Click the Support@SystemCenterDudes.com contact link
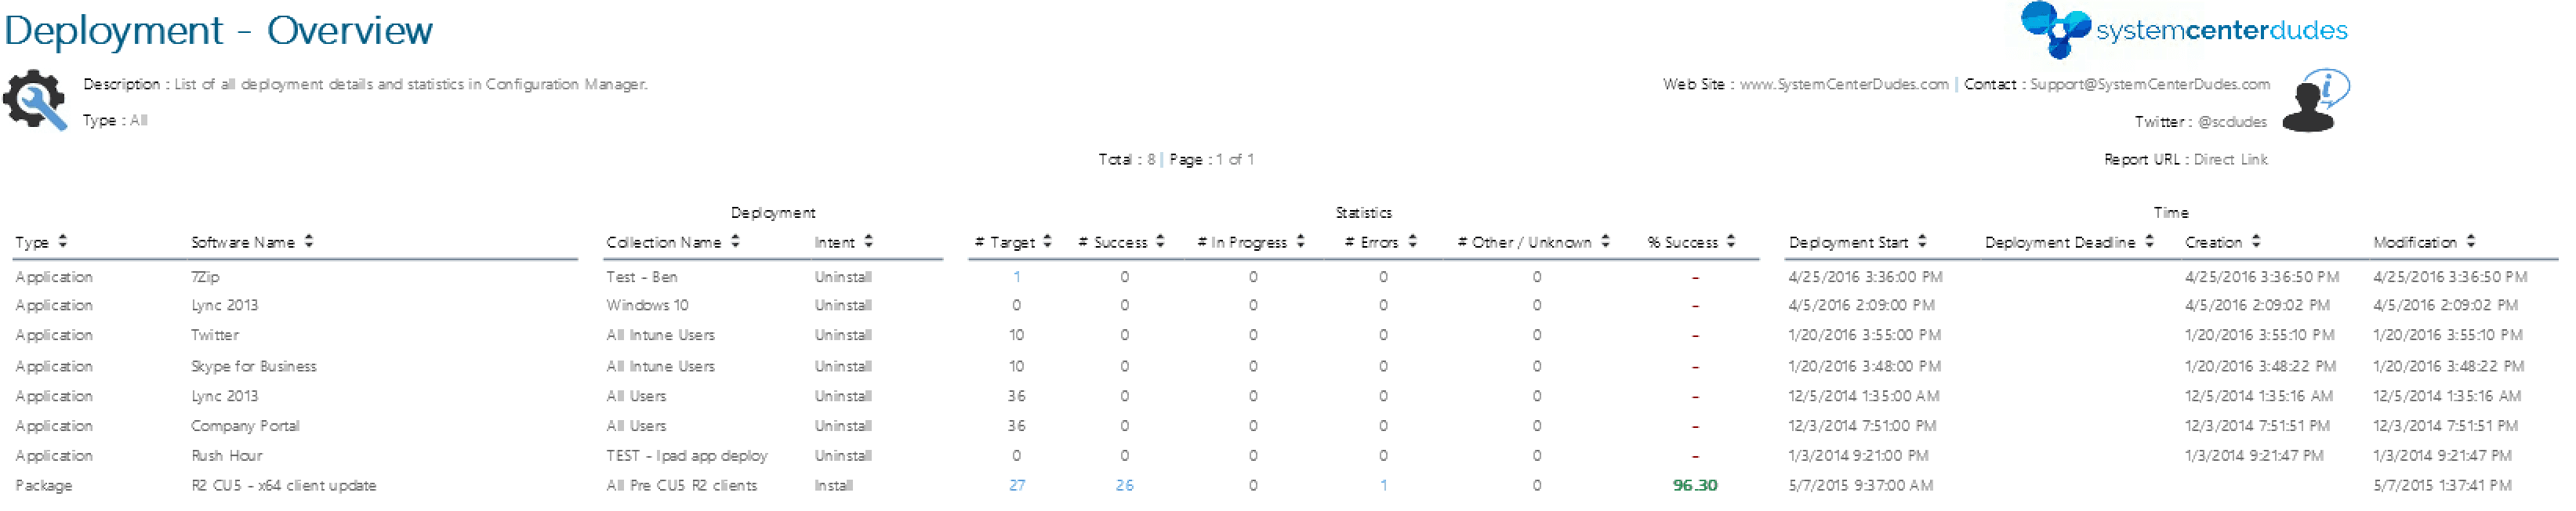 pyautogui.click(x=2150, y=84)
